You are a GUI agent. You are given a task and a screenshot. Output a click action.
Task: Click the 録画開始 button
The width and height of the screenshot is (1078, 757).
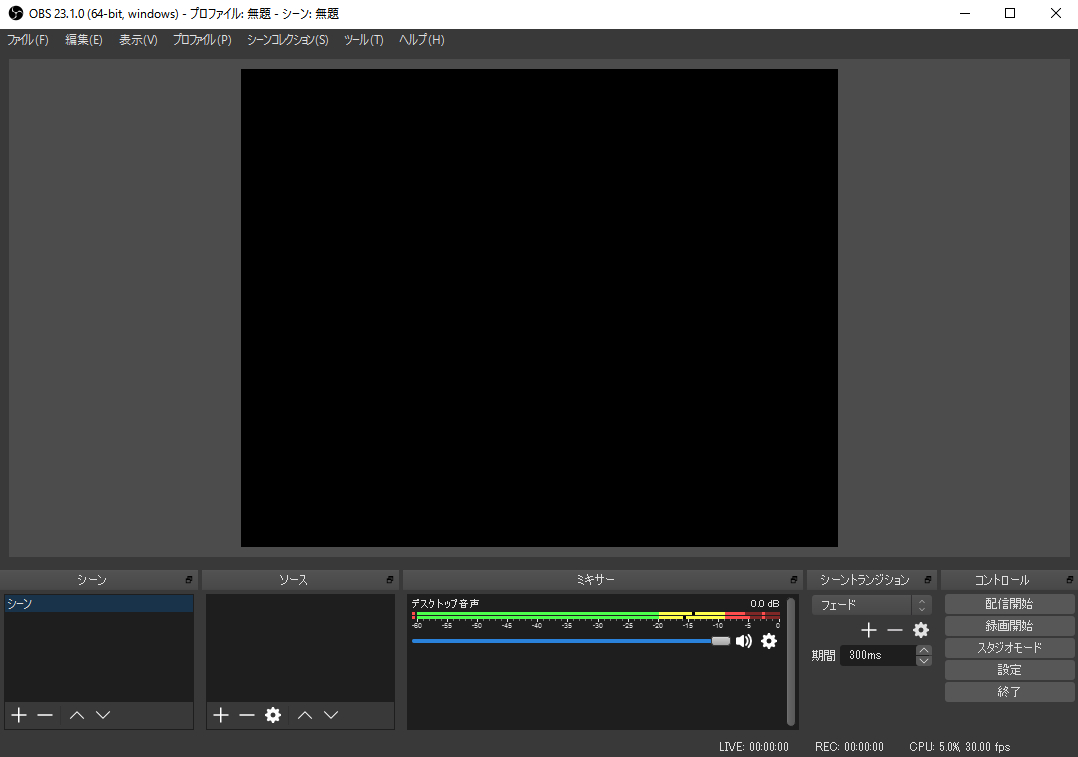pos(1009,626)
